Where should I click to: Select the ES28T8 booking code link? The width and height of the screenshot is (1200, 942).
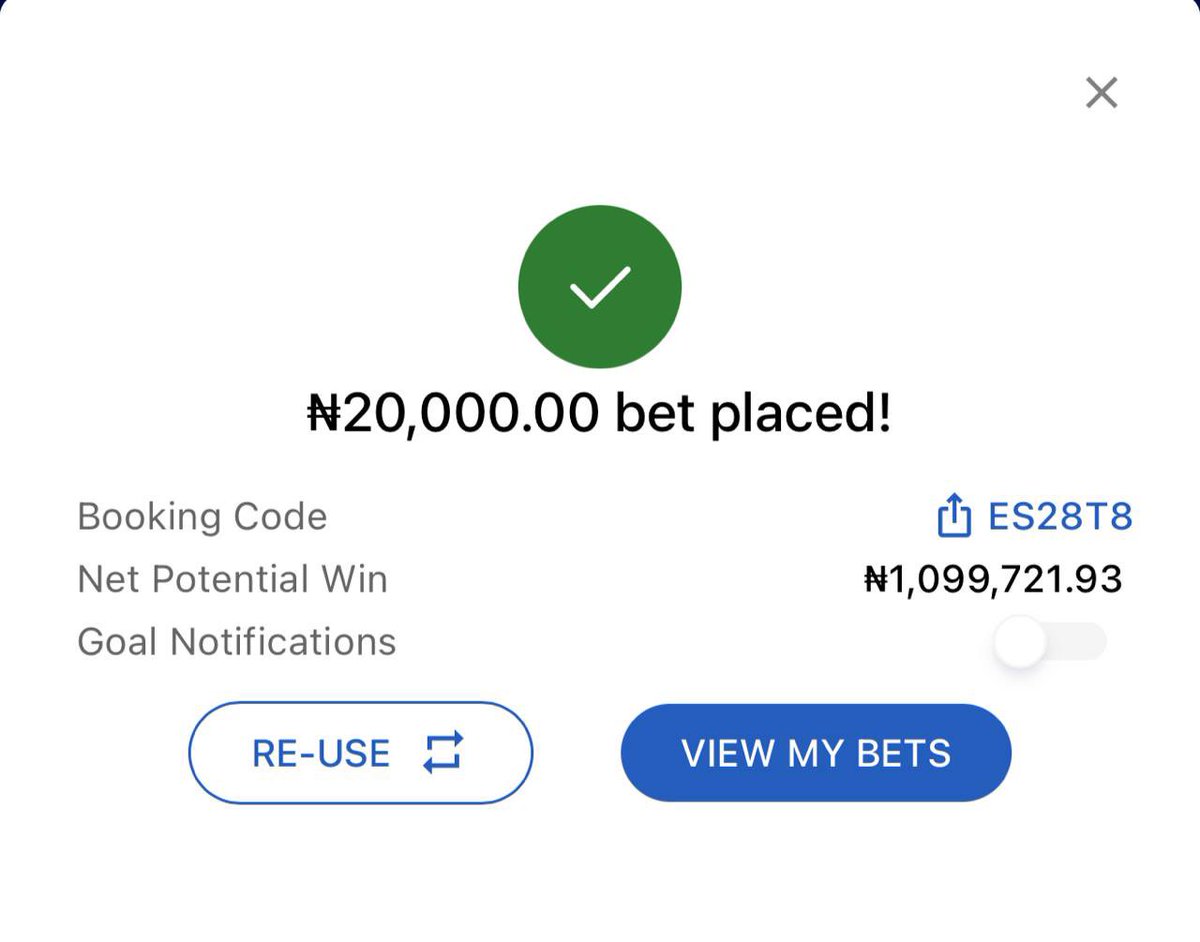1060,517
